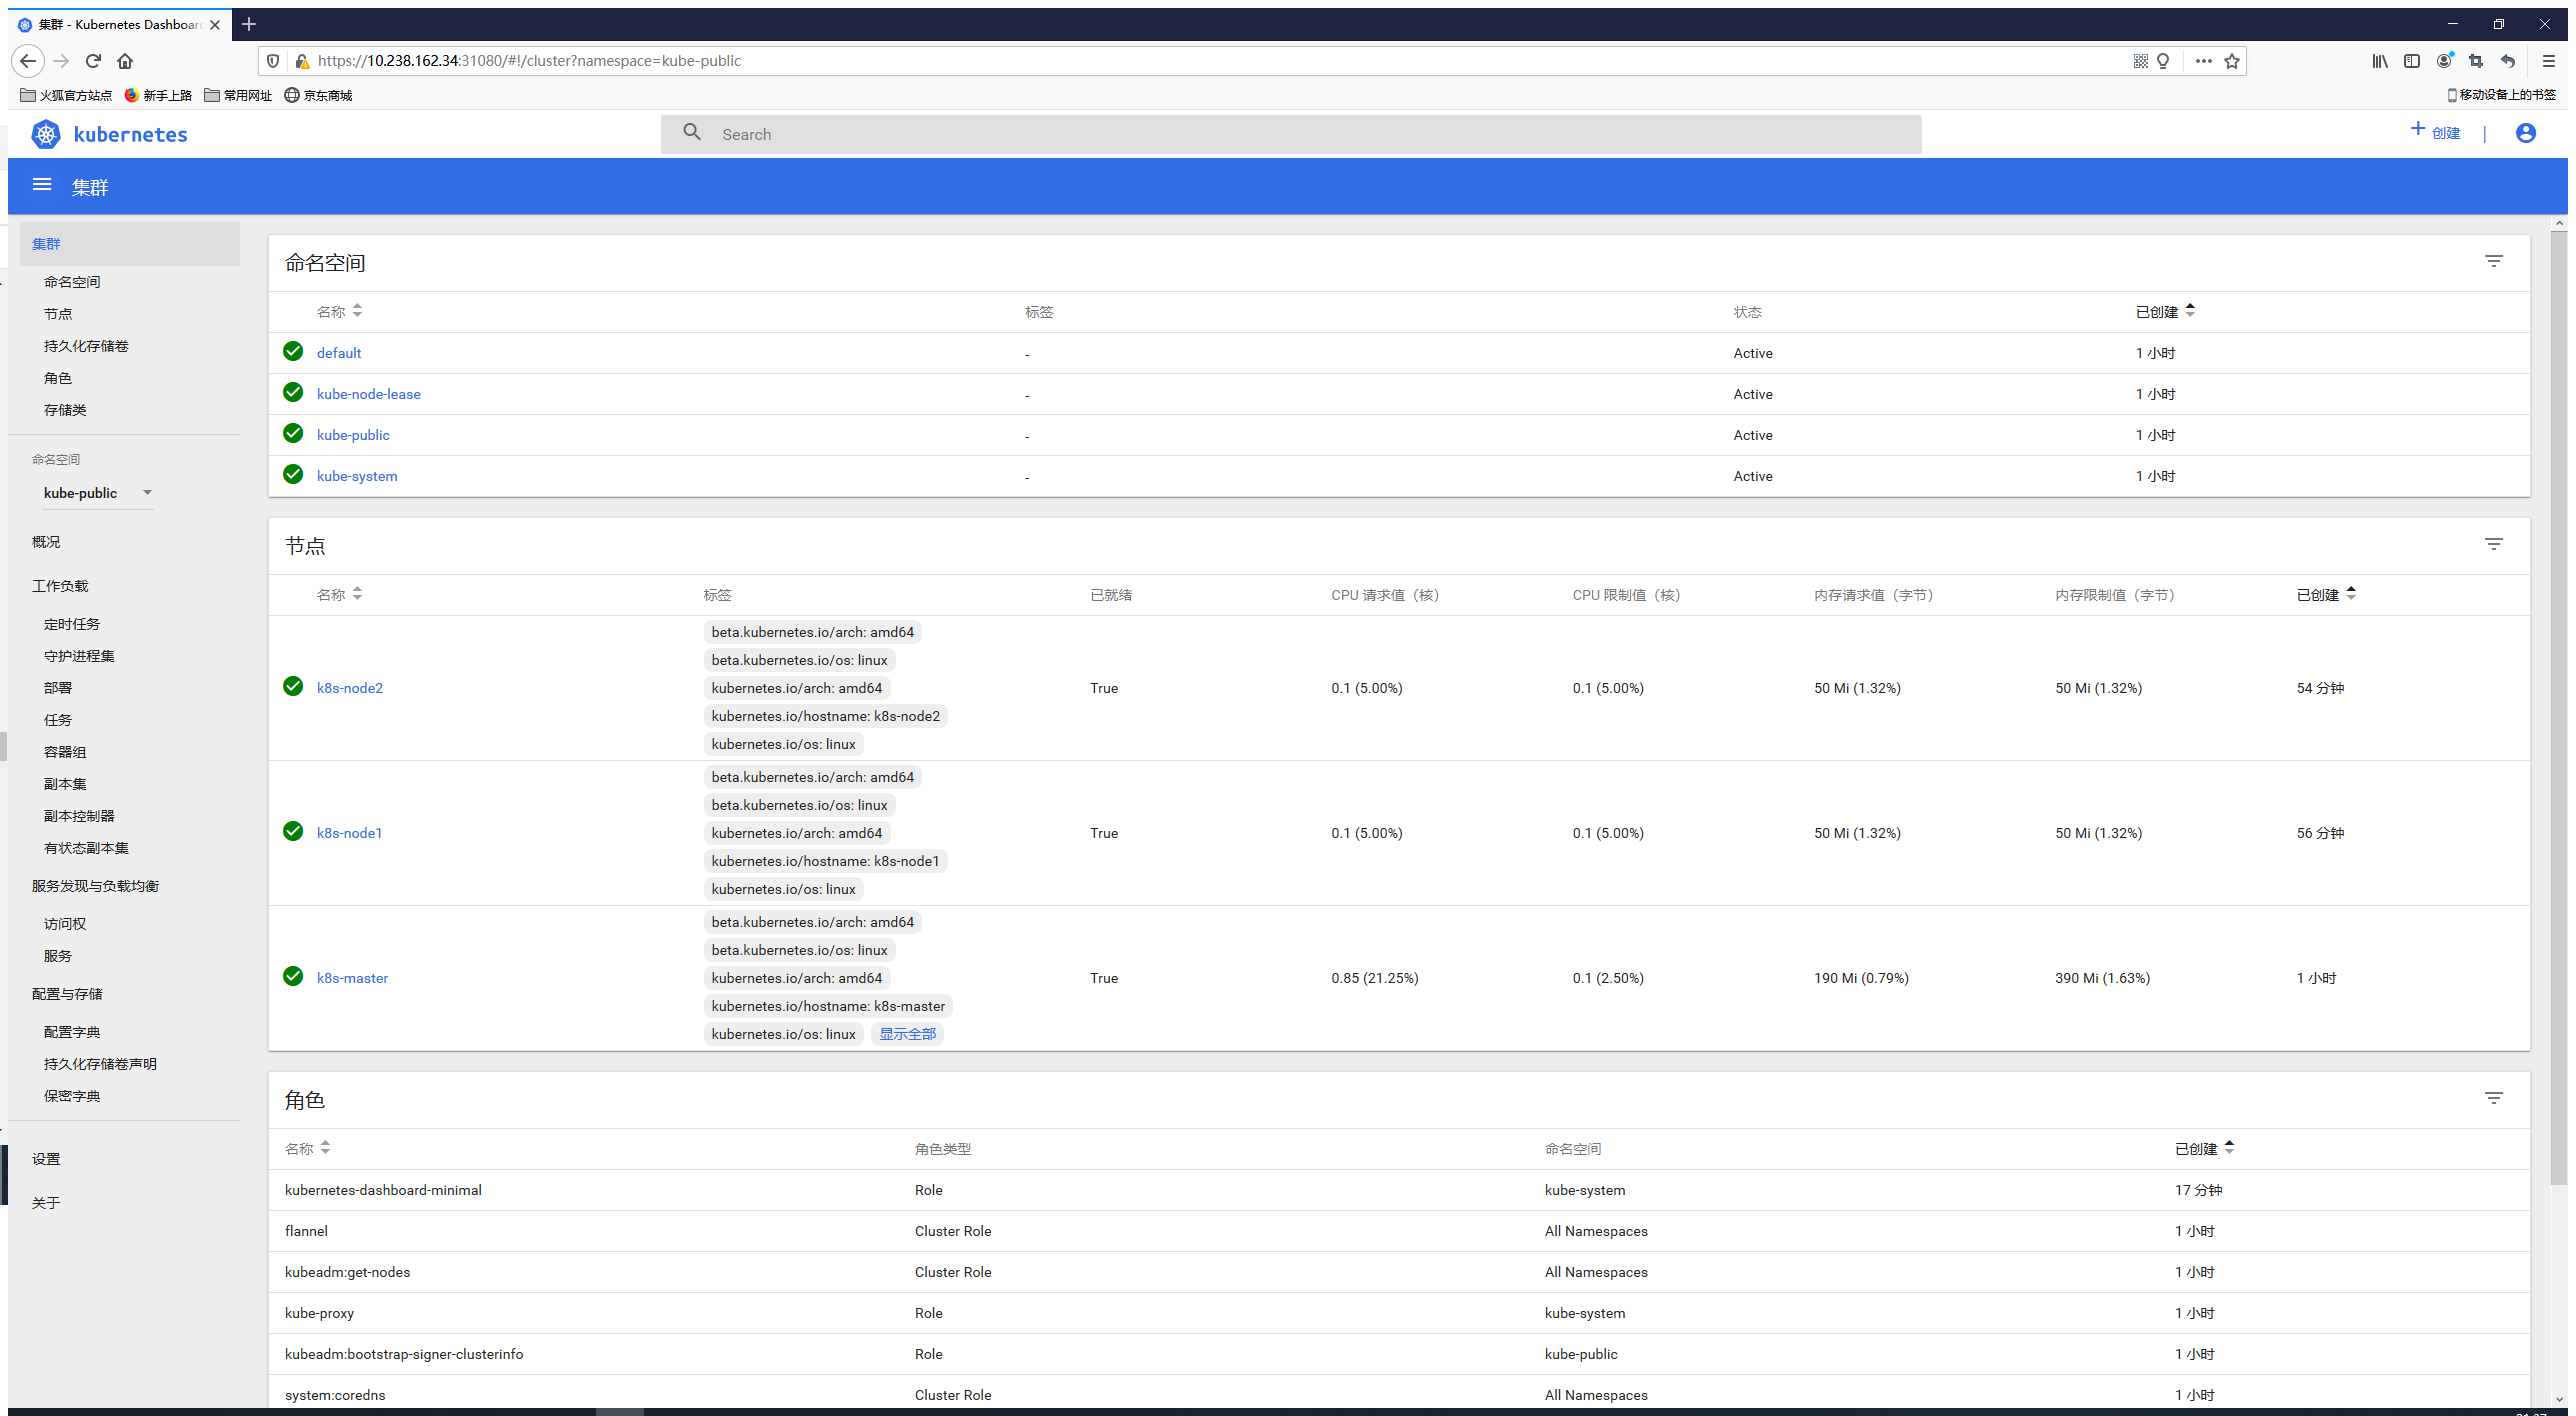
Task: Select 工作负载 in the sidebar
Action: (62, 586)
